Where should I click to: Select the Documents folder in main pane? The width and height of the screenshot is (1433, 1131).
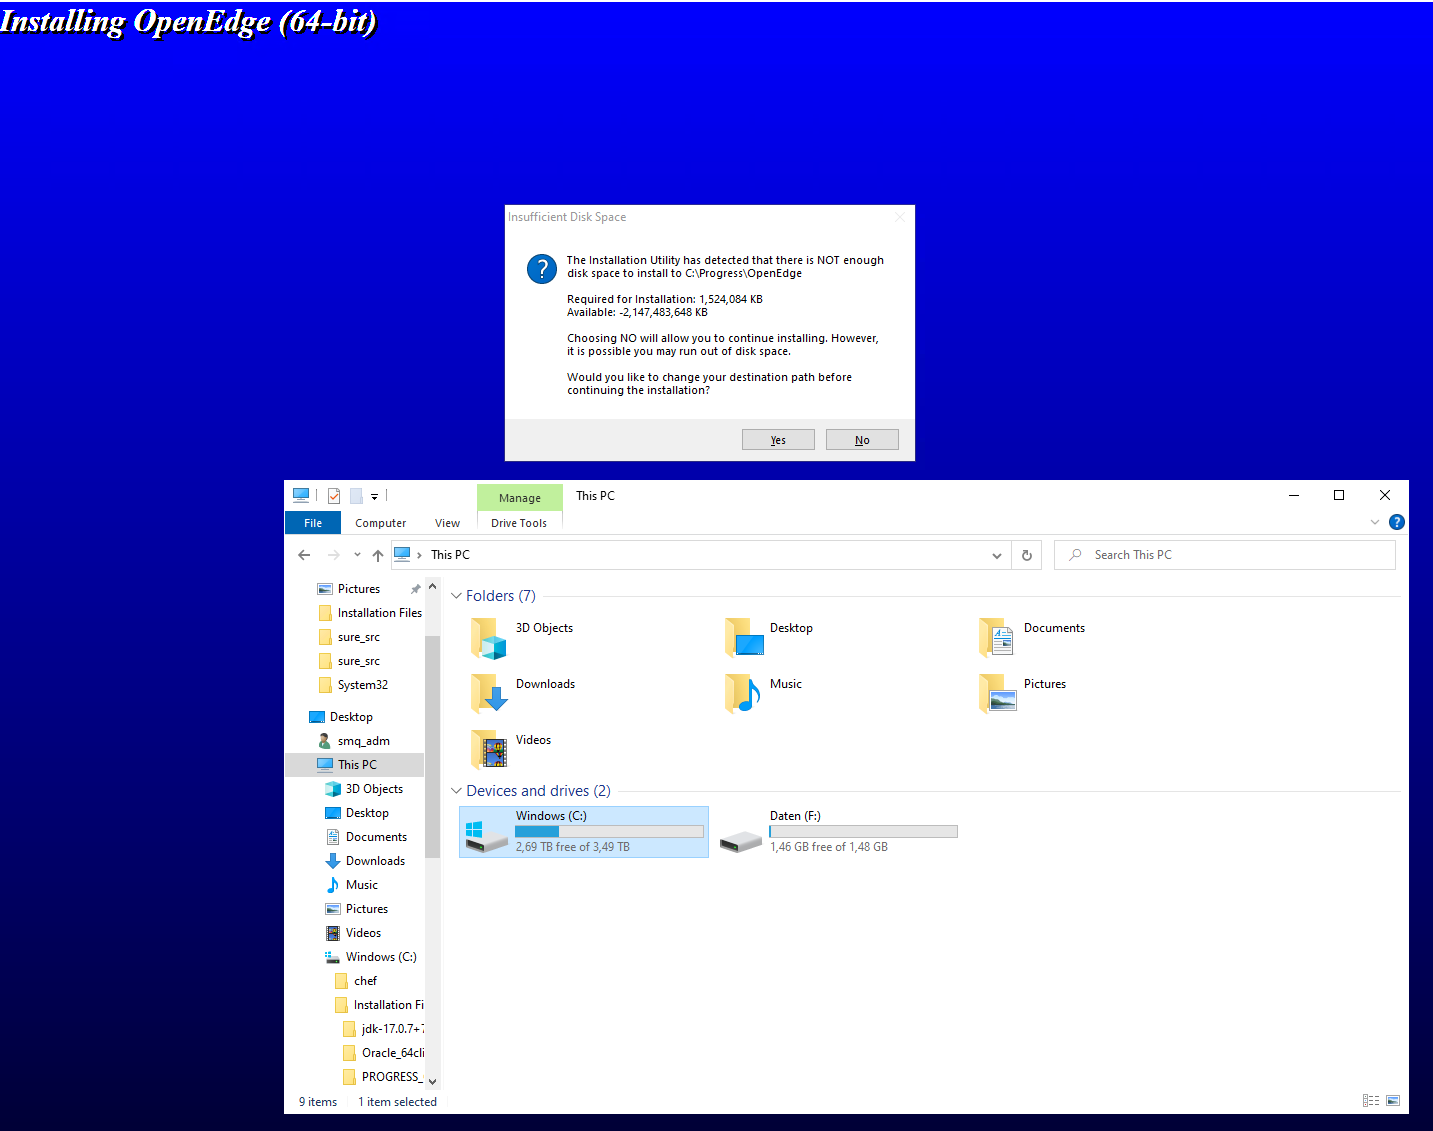(1034, 637)
